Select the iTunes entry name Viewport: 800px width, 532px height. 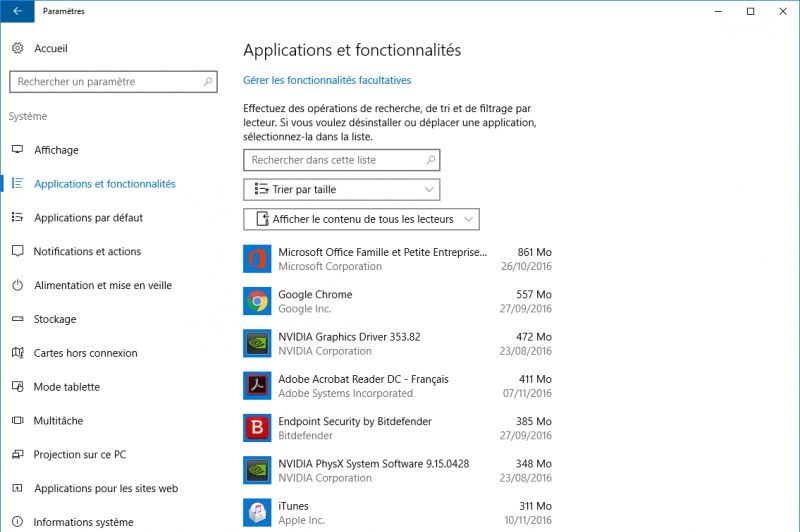293,506
